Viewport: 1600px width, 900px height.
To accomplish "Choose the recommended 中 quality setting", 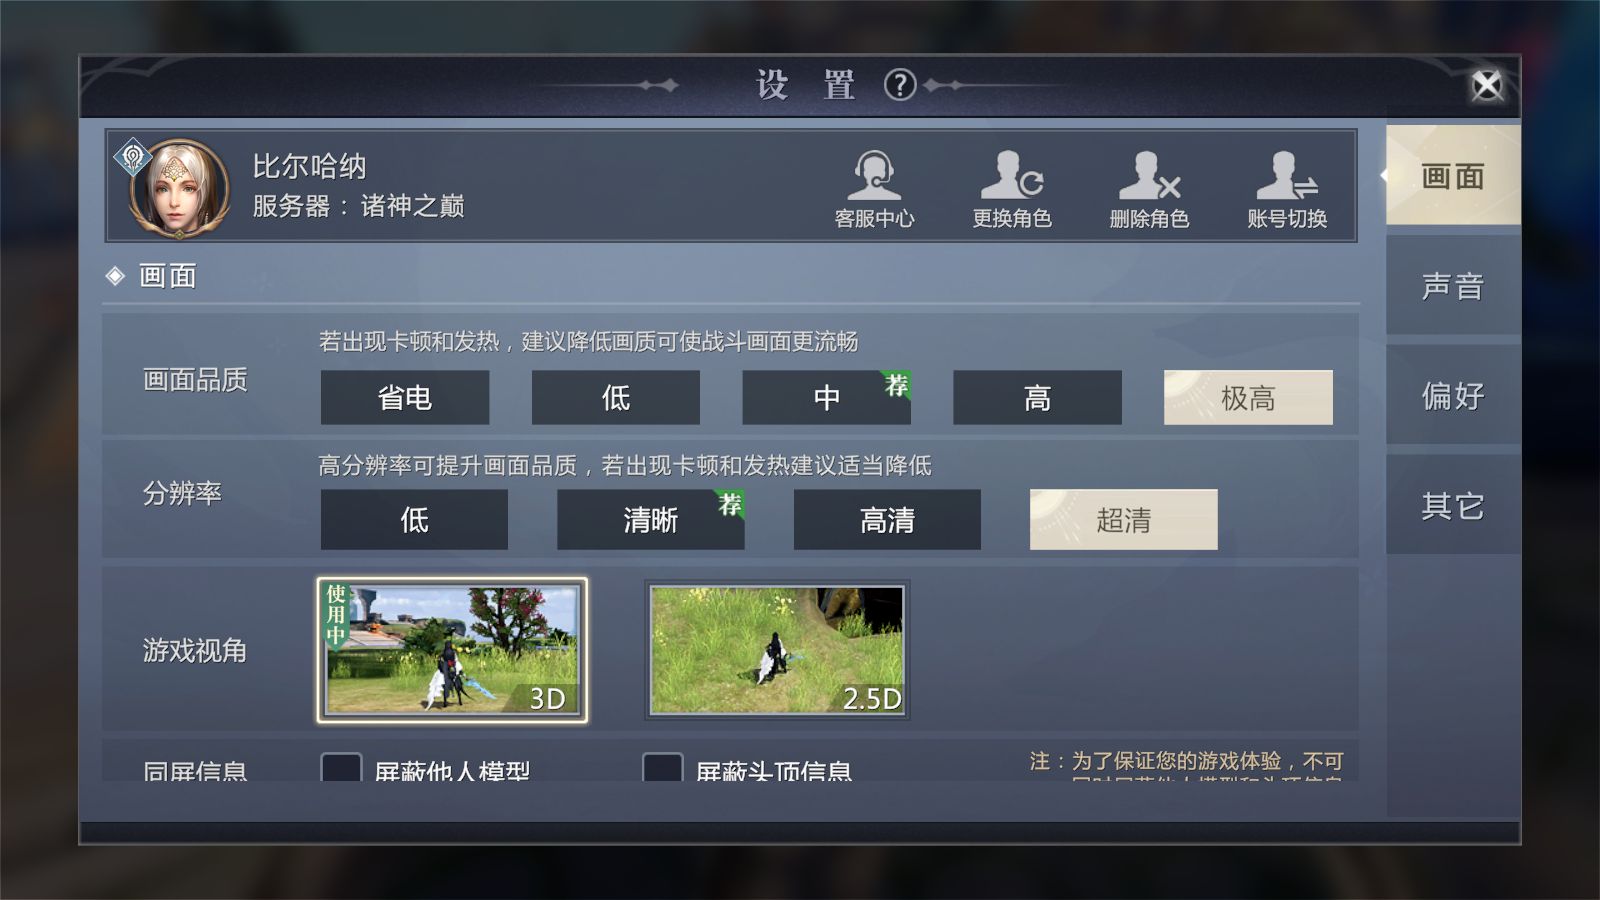I will click(826, 397).
